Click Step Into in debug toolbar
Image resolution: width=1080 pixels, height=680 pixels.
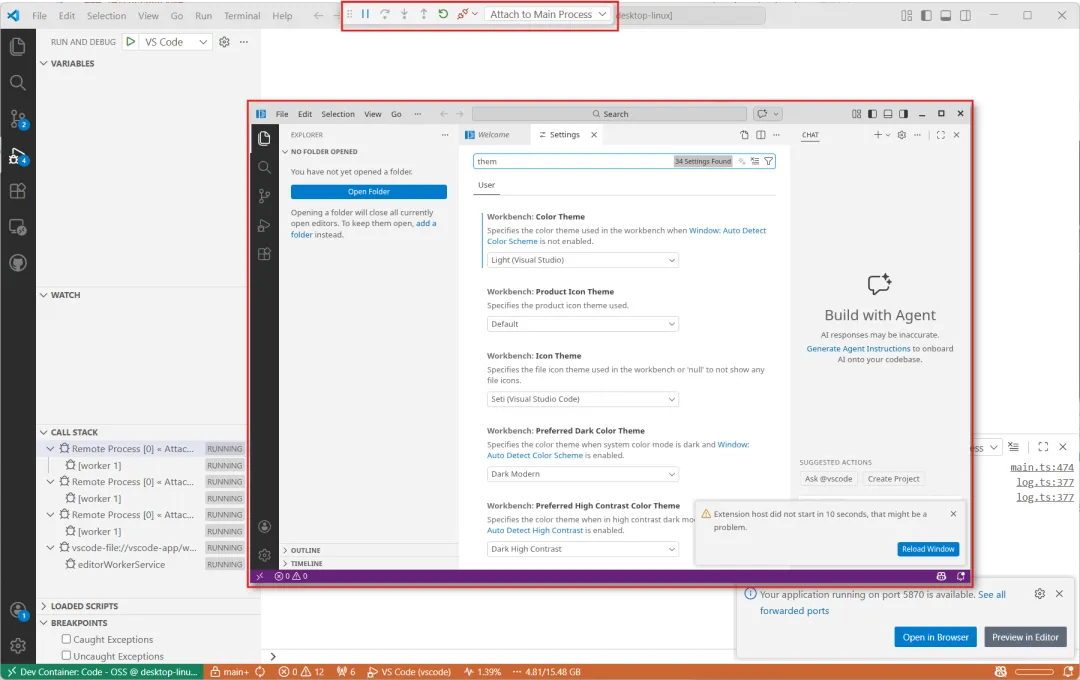[x=404, y=14]
